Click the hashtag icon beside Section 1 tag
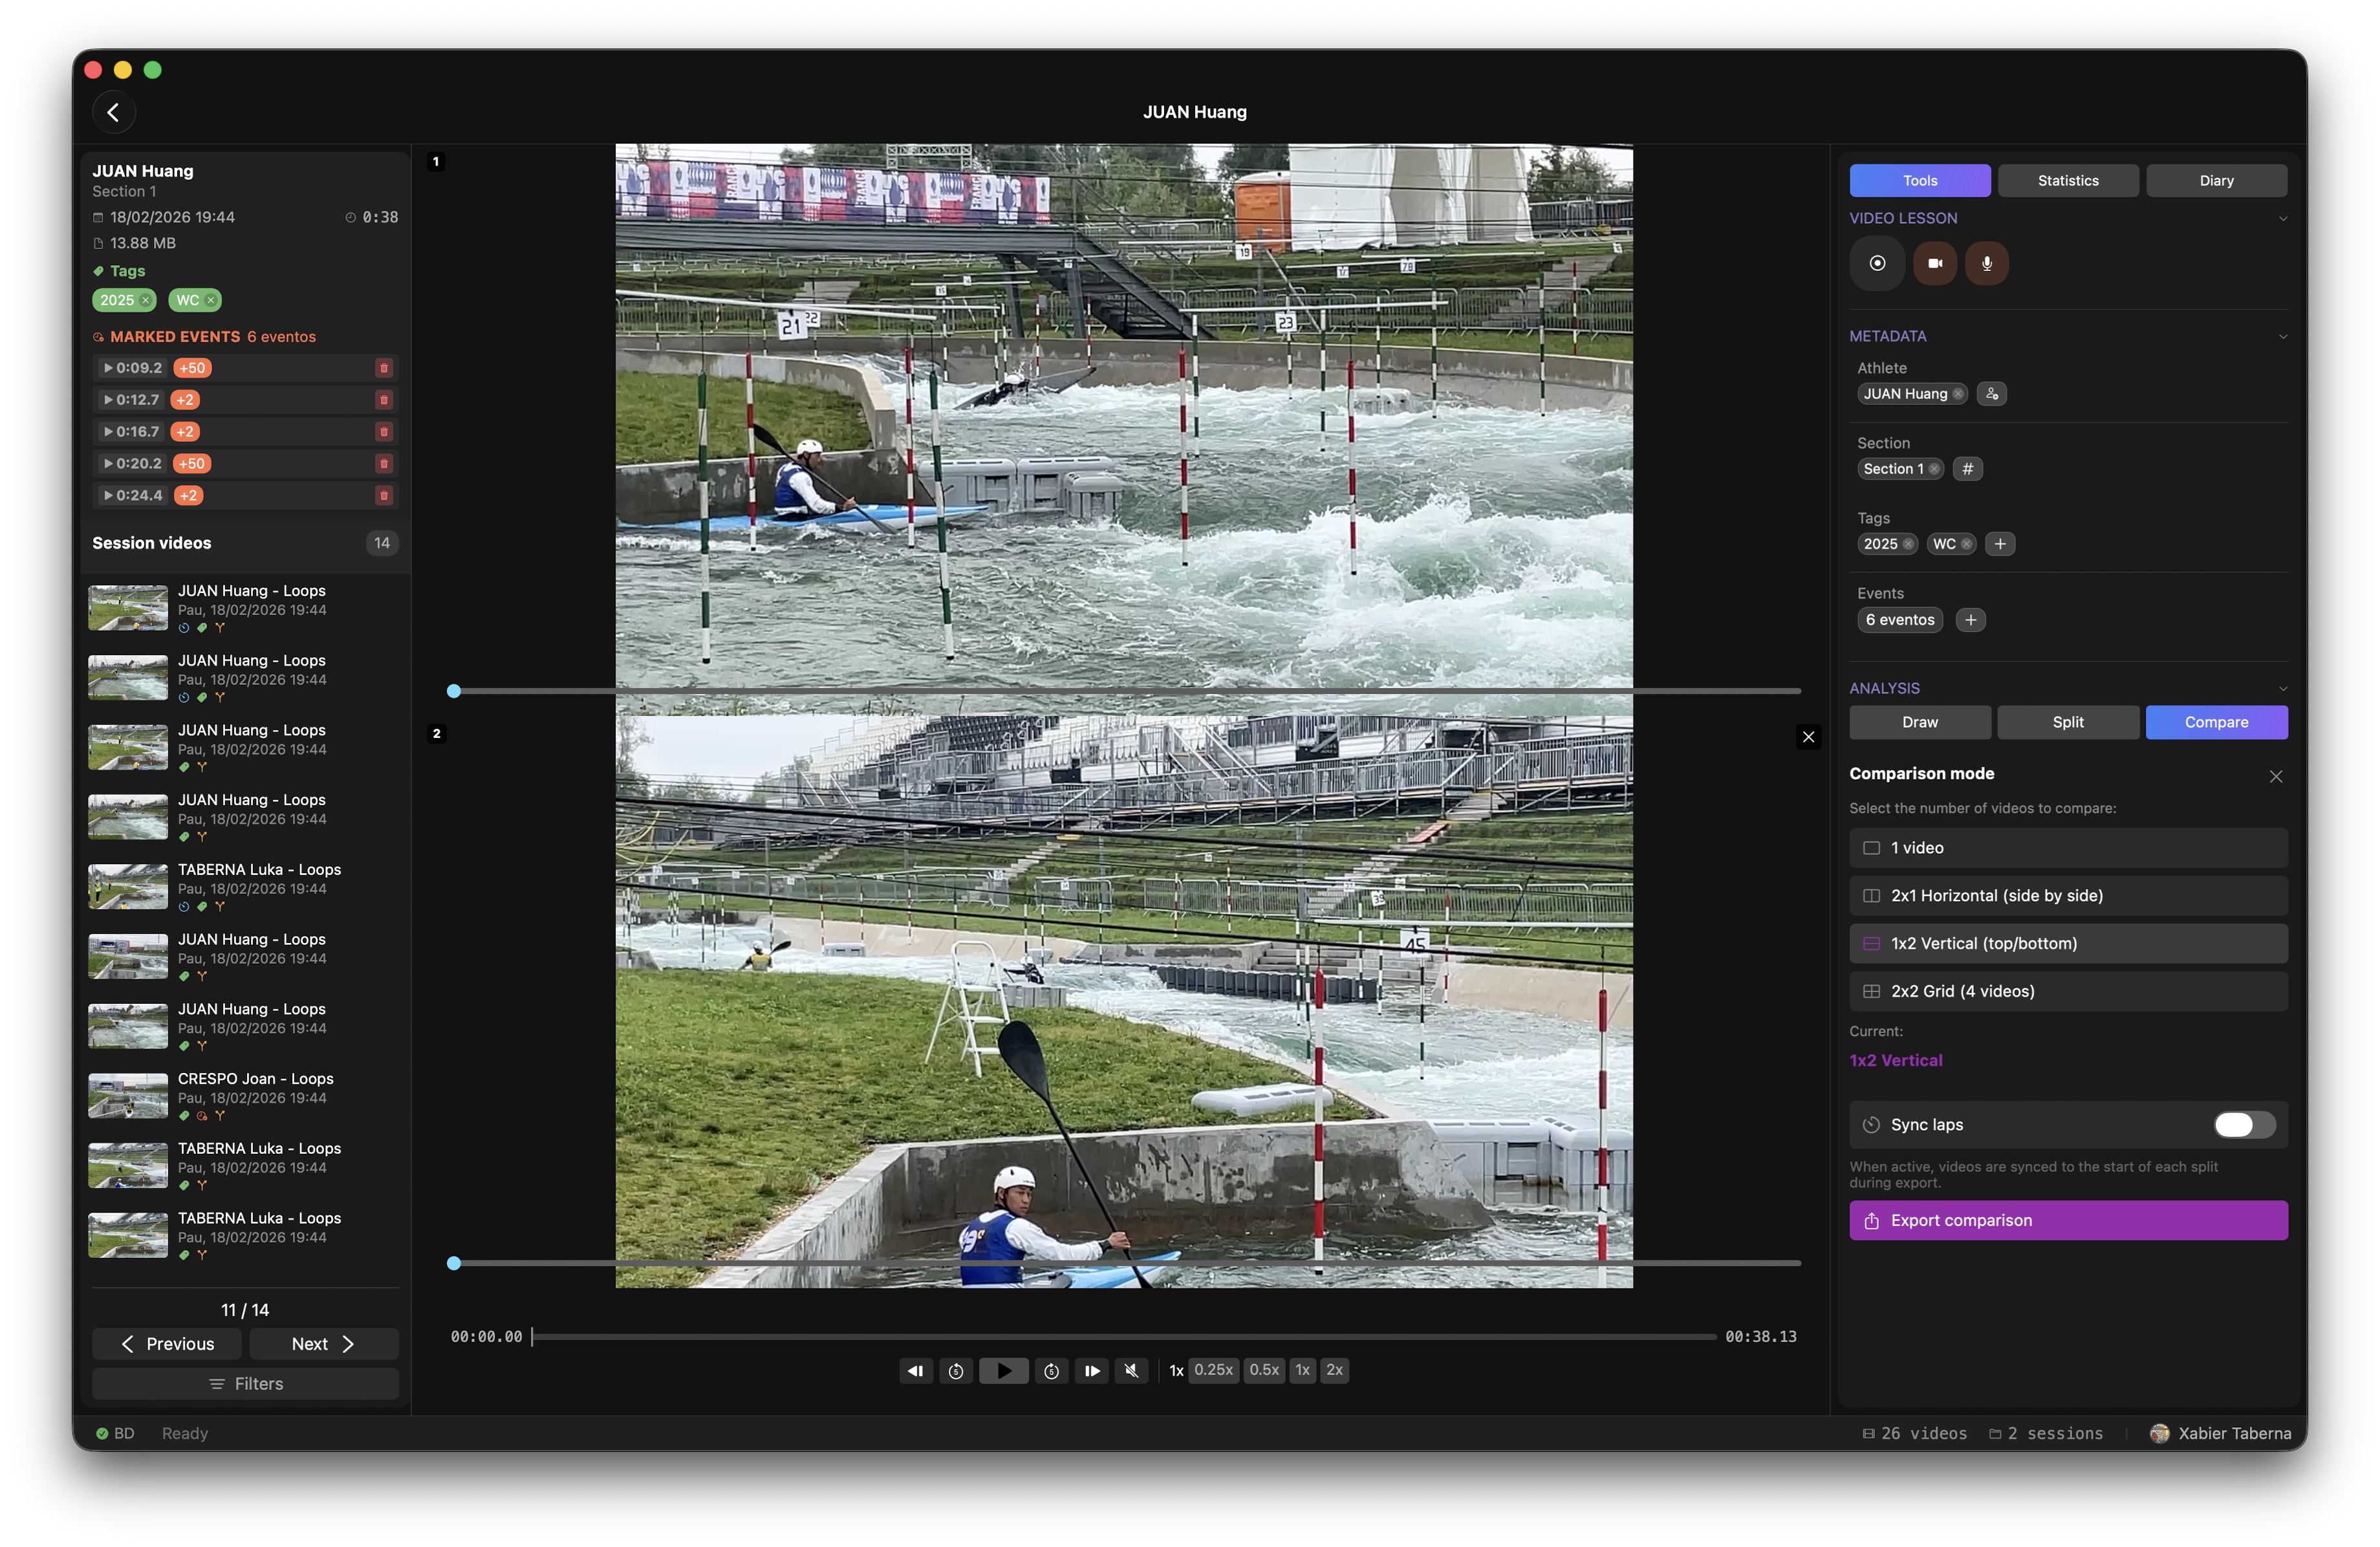This screenshot has height=1547, width=2380. click(x=1968, y=468)
